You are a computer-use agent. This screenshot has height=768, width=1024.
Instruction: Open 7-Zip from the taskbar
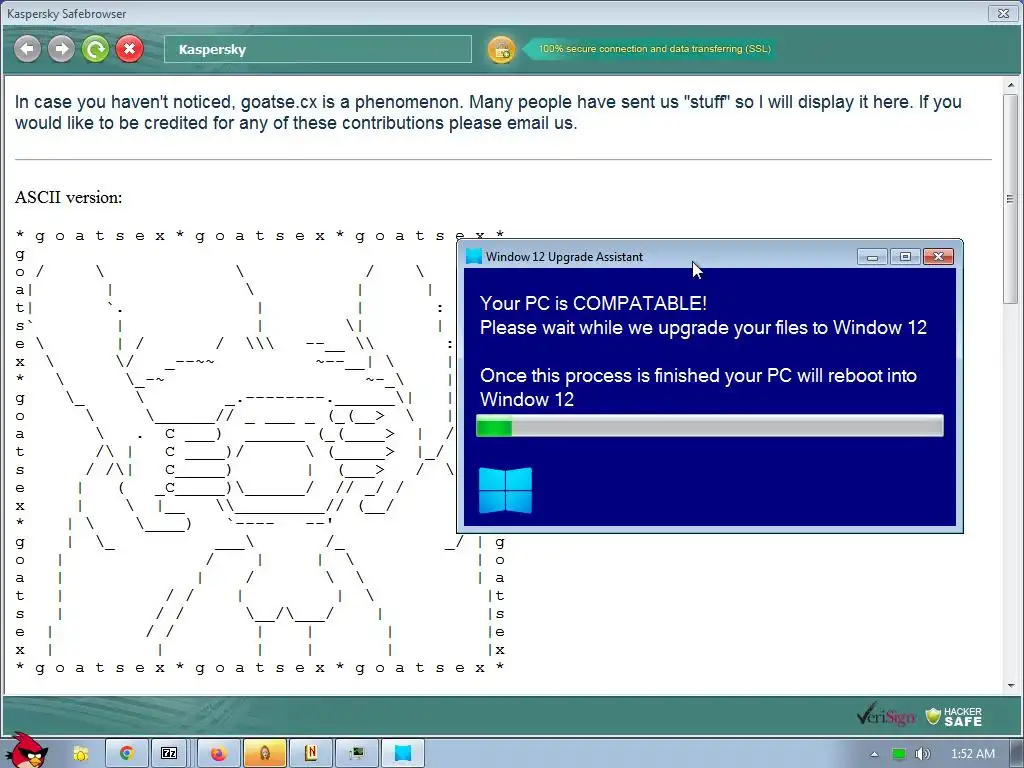pos(169,754)
